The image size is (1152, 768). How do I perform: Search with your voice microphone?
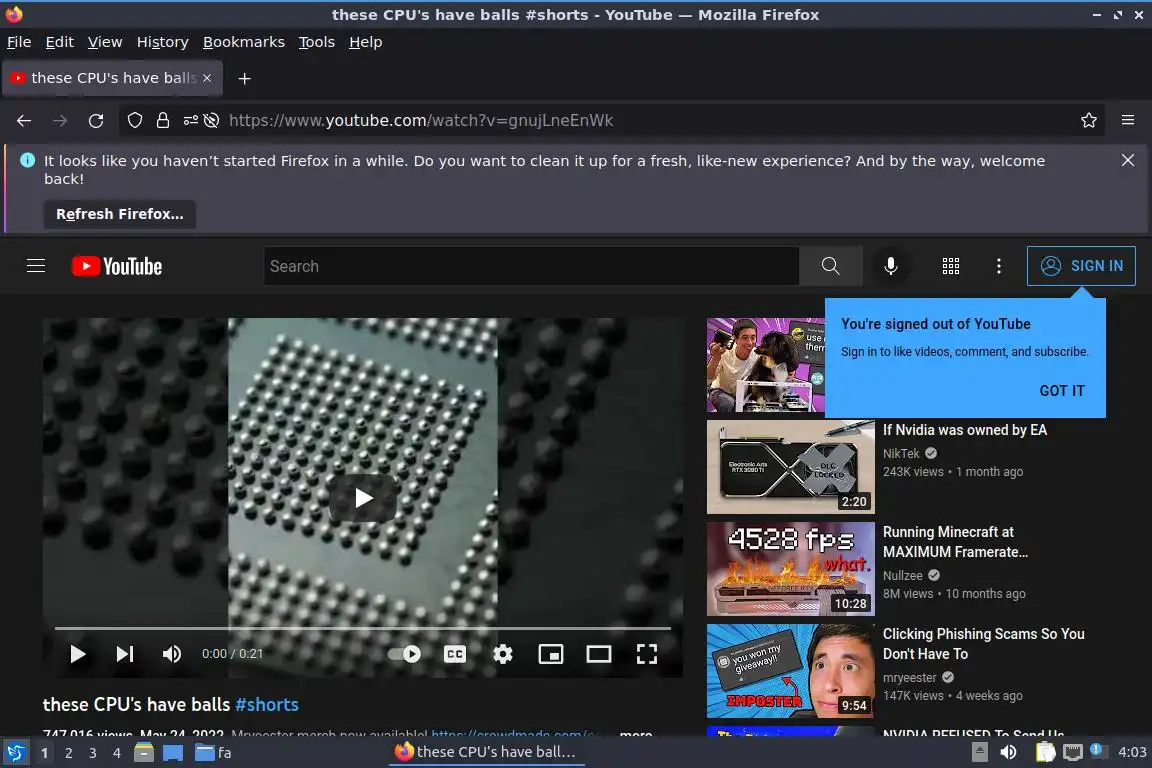coord(890,266)
